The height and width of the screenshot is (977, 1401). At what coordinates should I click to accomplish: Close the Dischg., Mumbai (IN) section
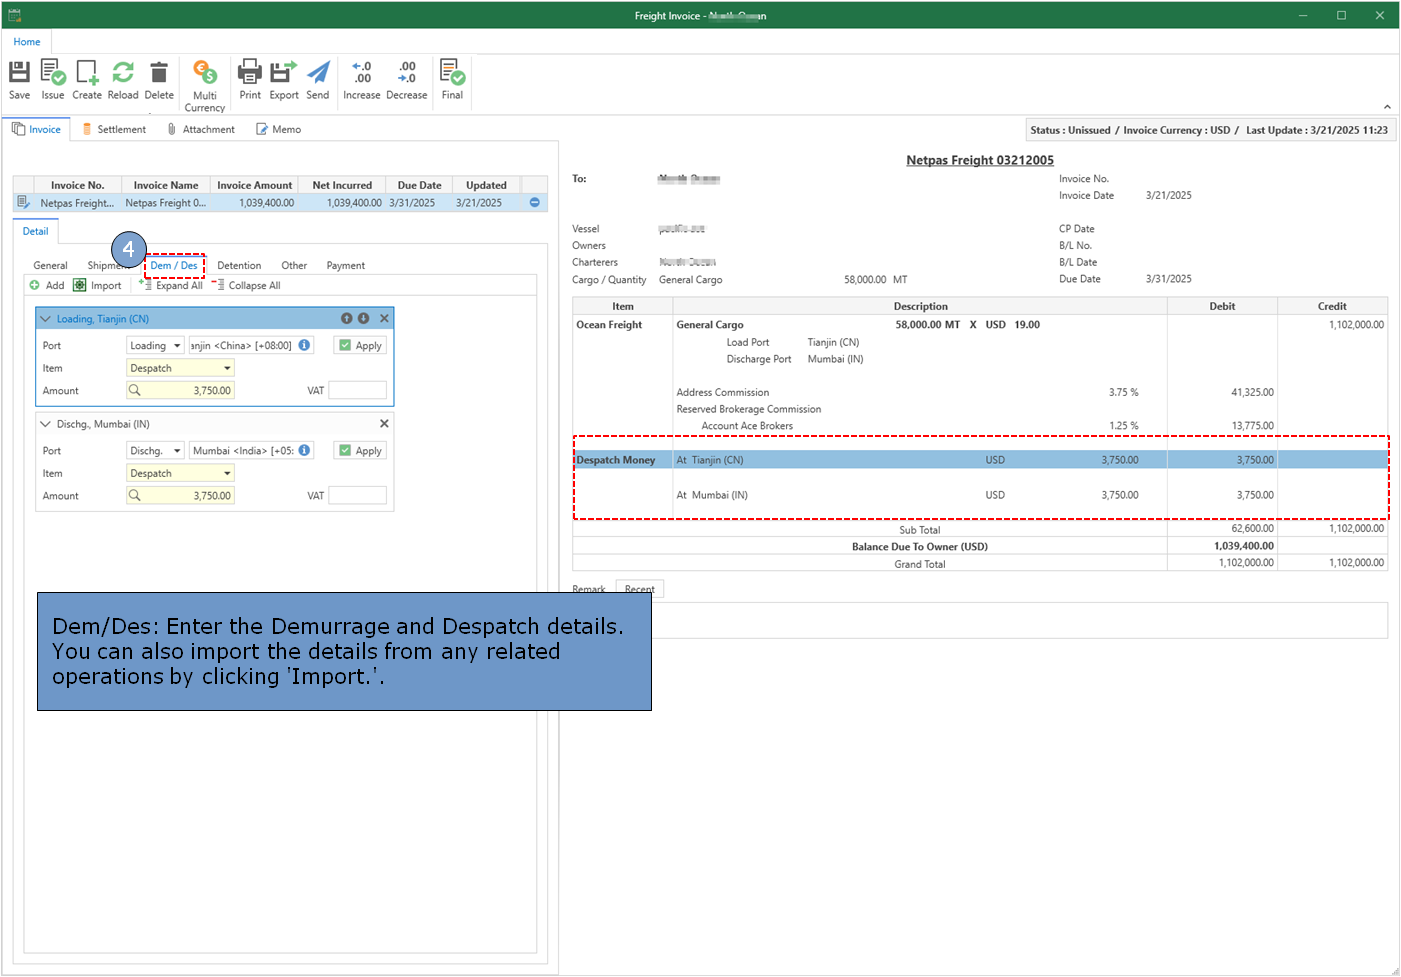point(384,424)
